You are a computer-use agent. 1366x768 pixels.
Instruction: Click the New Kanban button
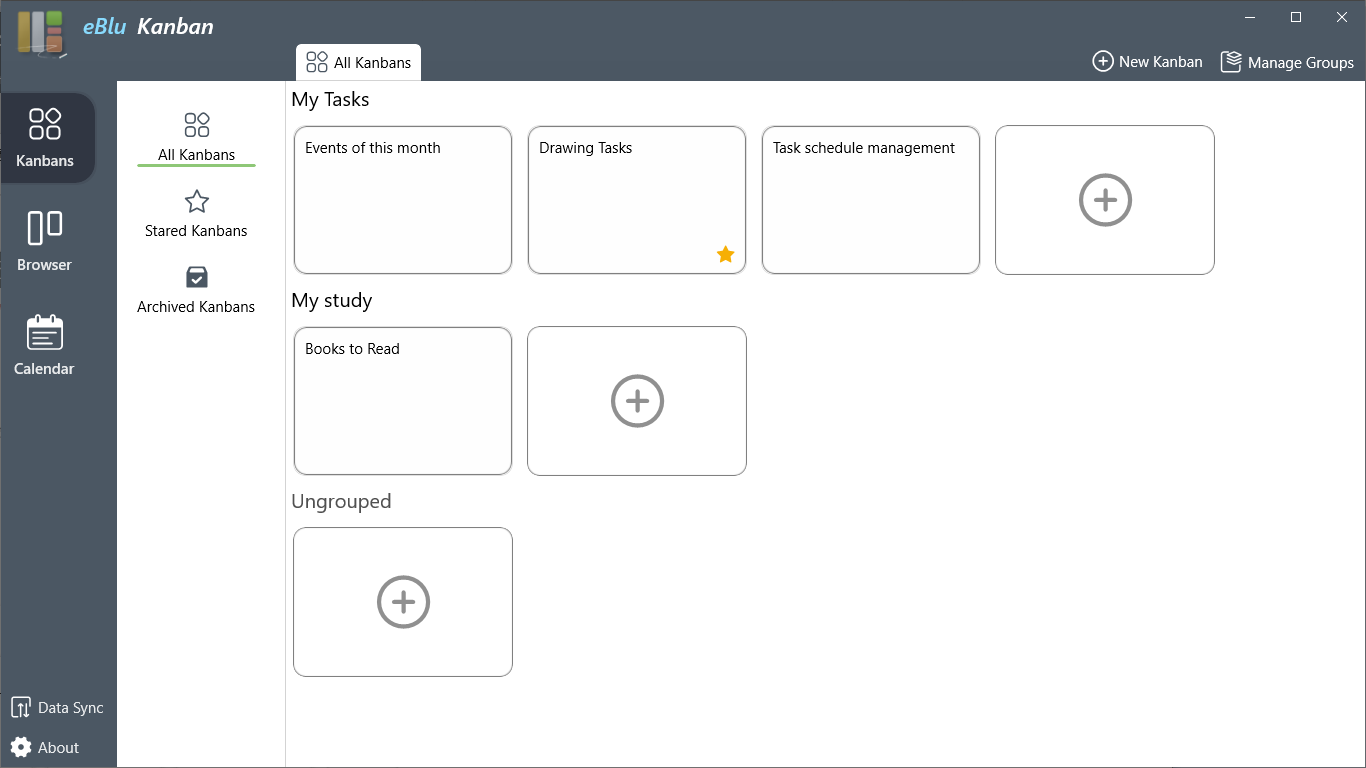1147,62
